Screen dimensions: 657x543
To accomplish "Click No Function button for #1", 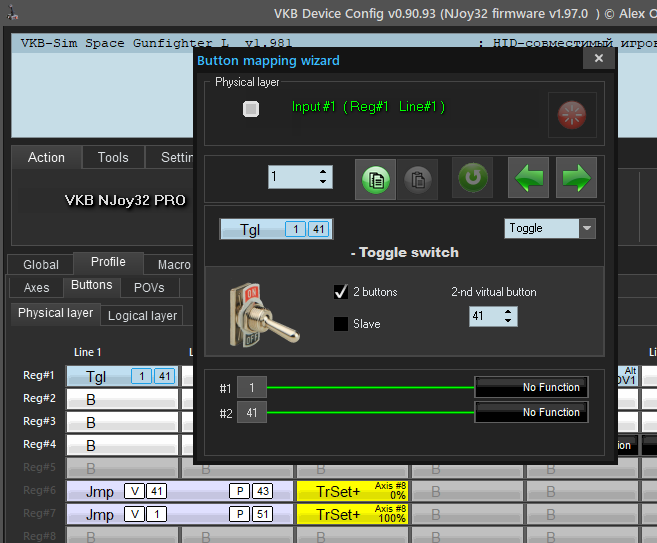I will point(531,387).
